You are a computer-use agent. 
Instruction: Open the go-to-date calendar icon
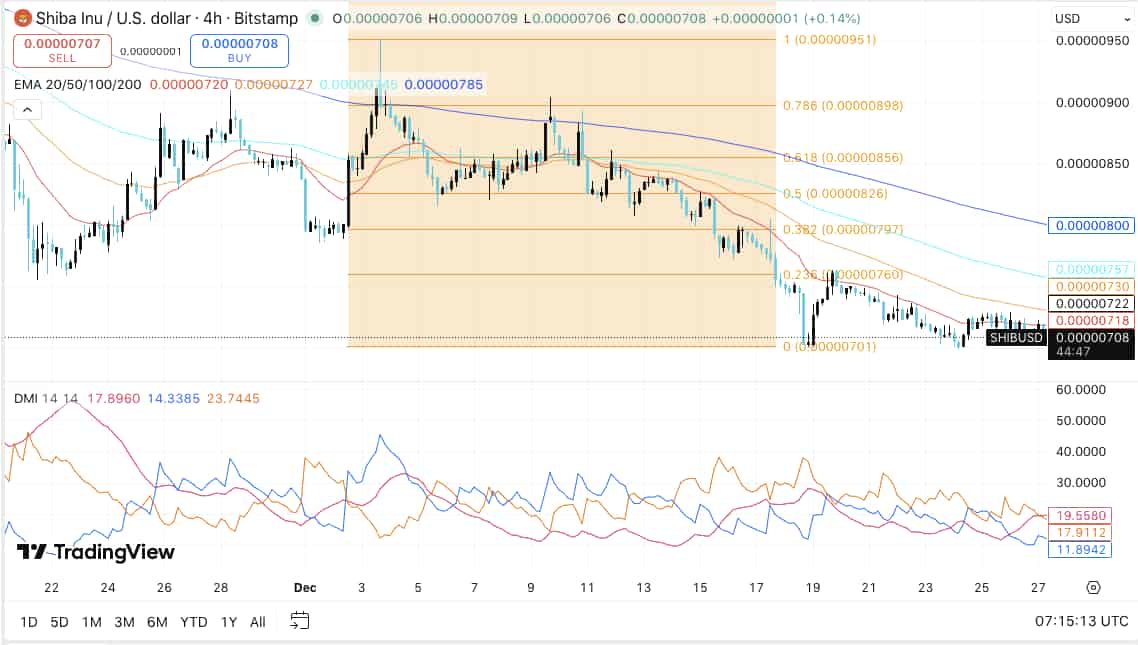click(299, 621)
